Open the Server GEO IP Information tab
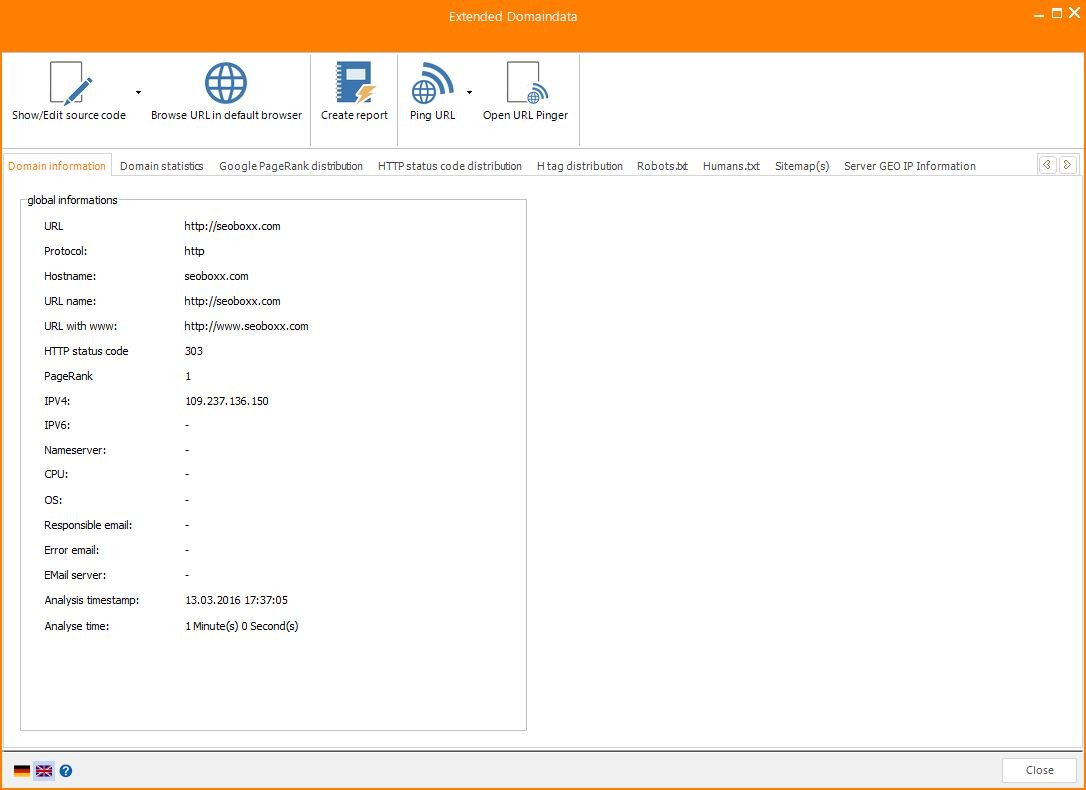1086x790 pixels. click(909, 166)
